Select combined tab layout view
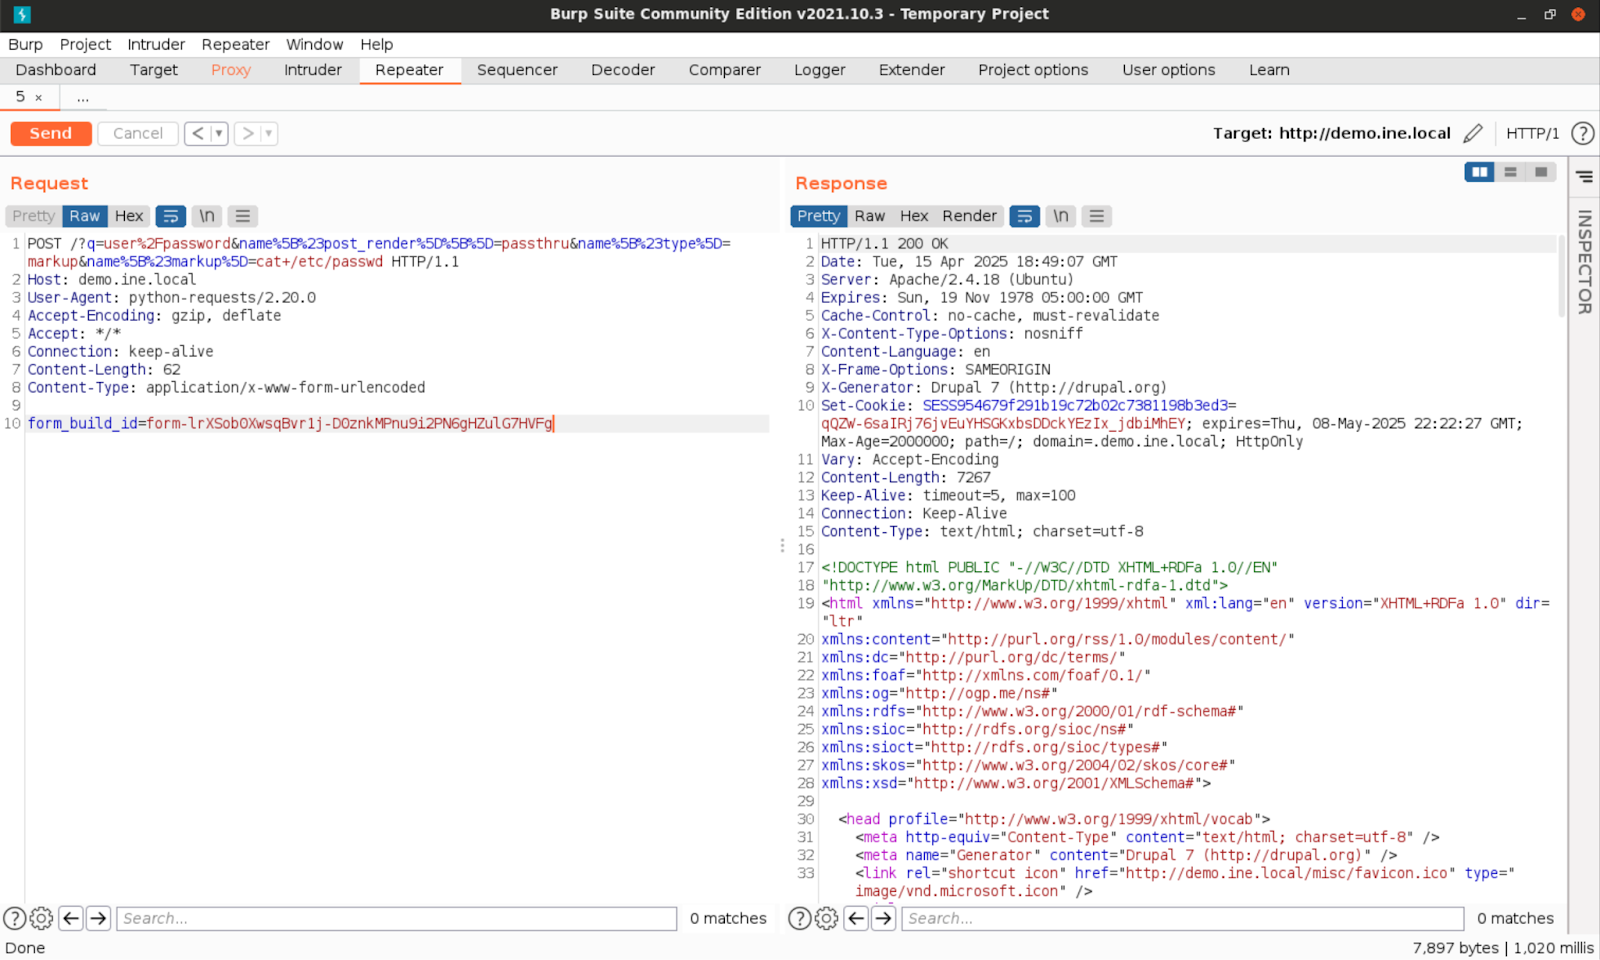1600x960 pixels. point(1541,172)
